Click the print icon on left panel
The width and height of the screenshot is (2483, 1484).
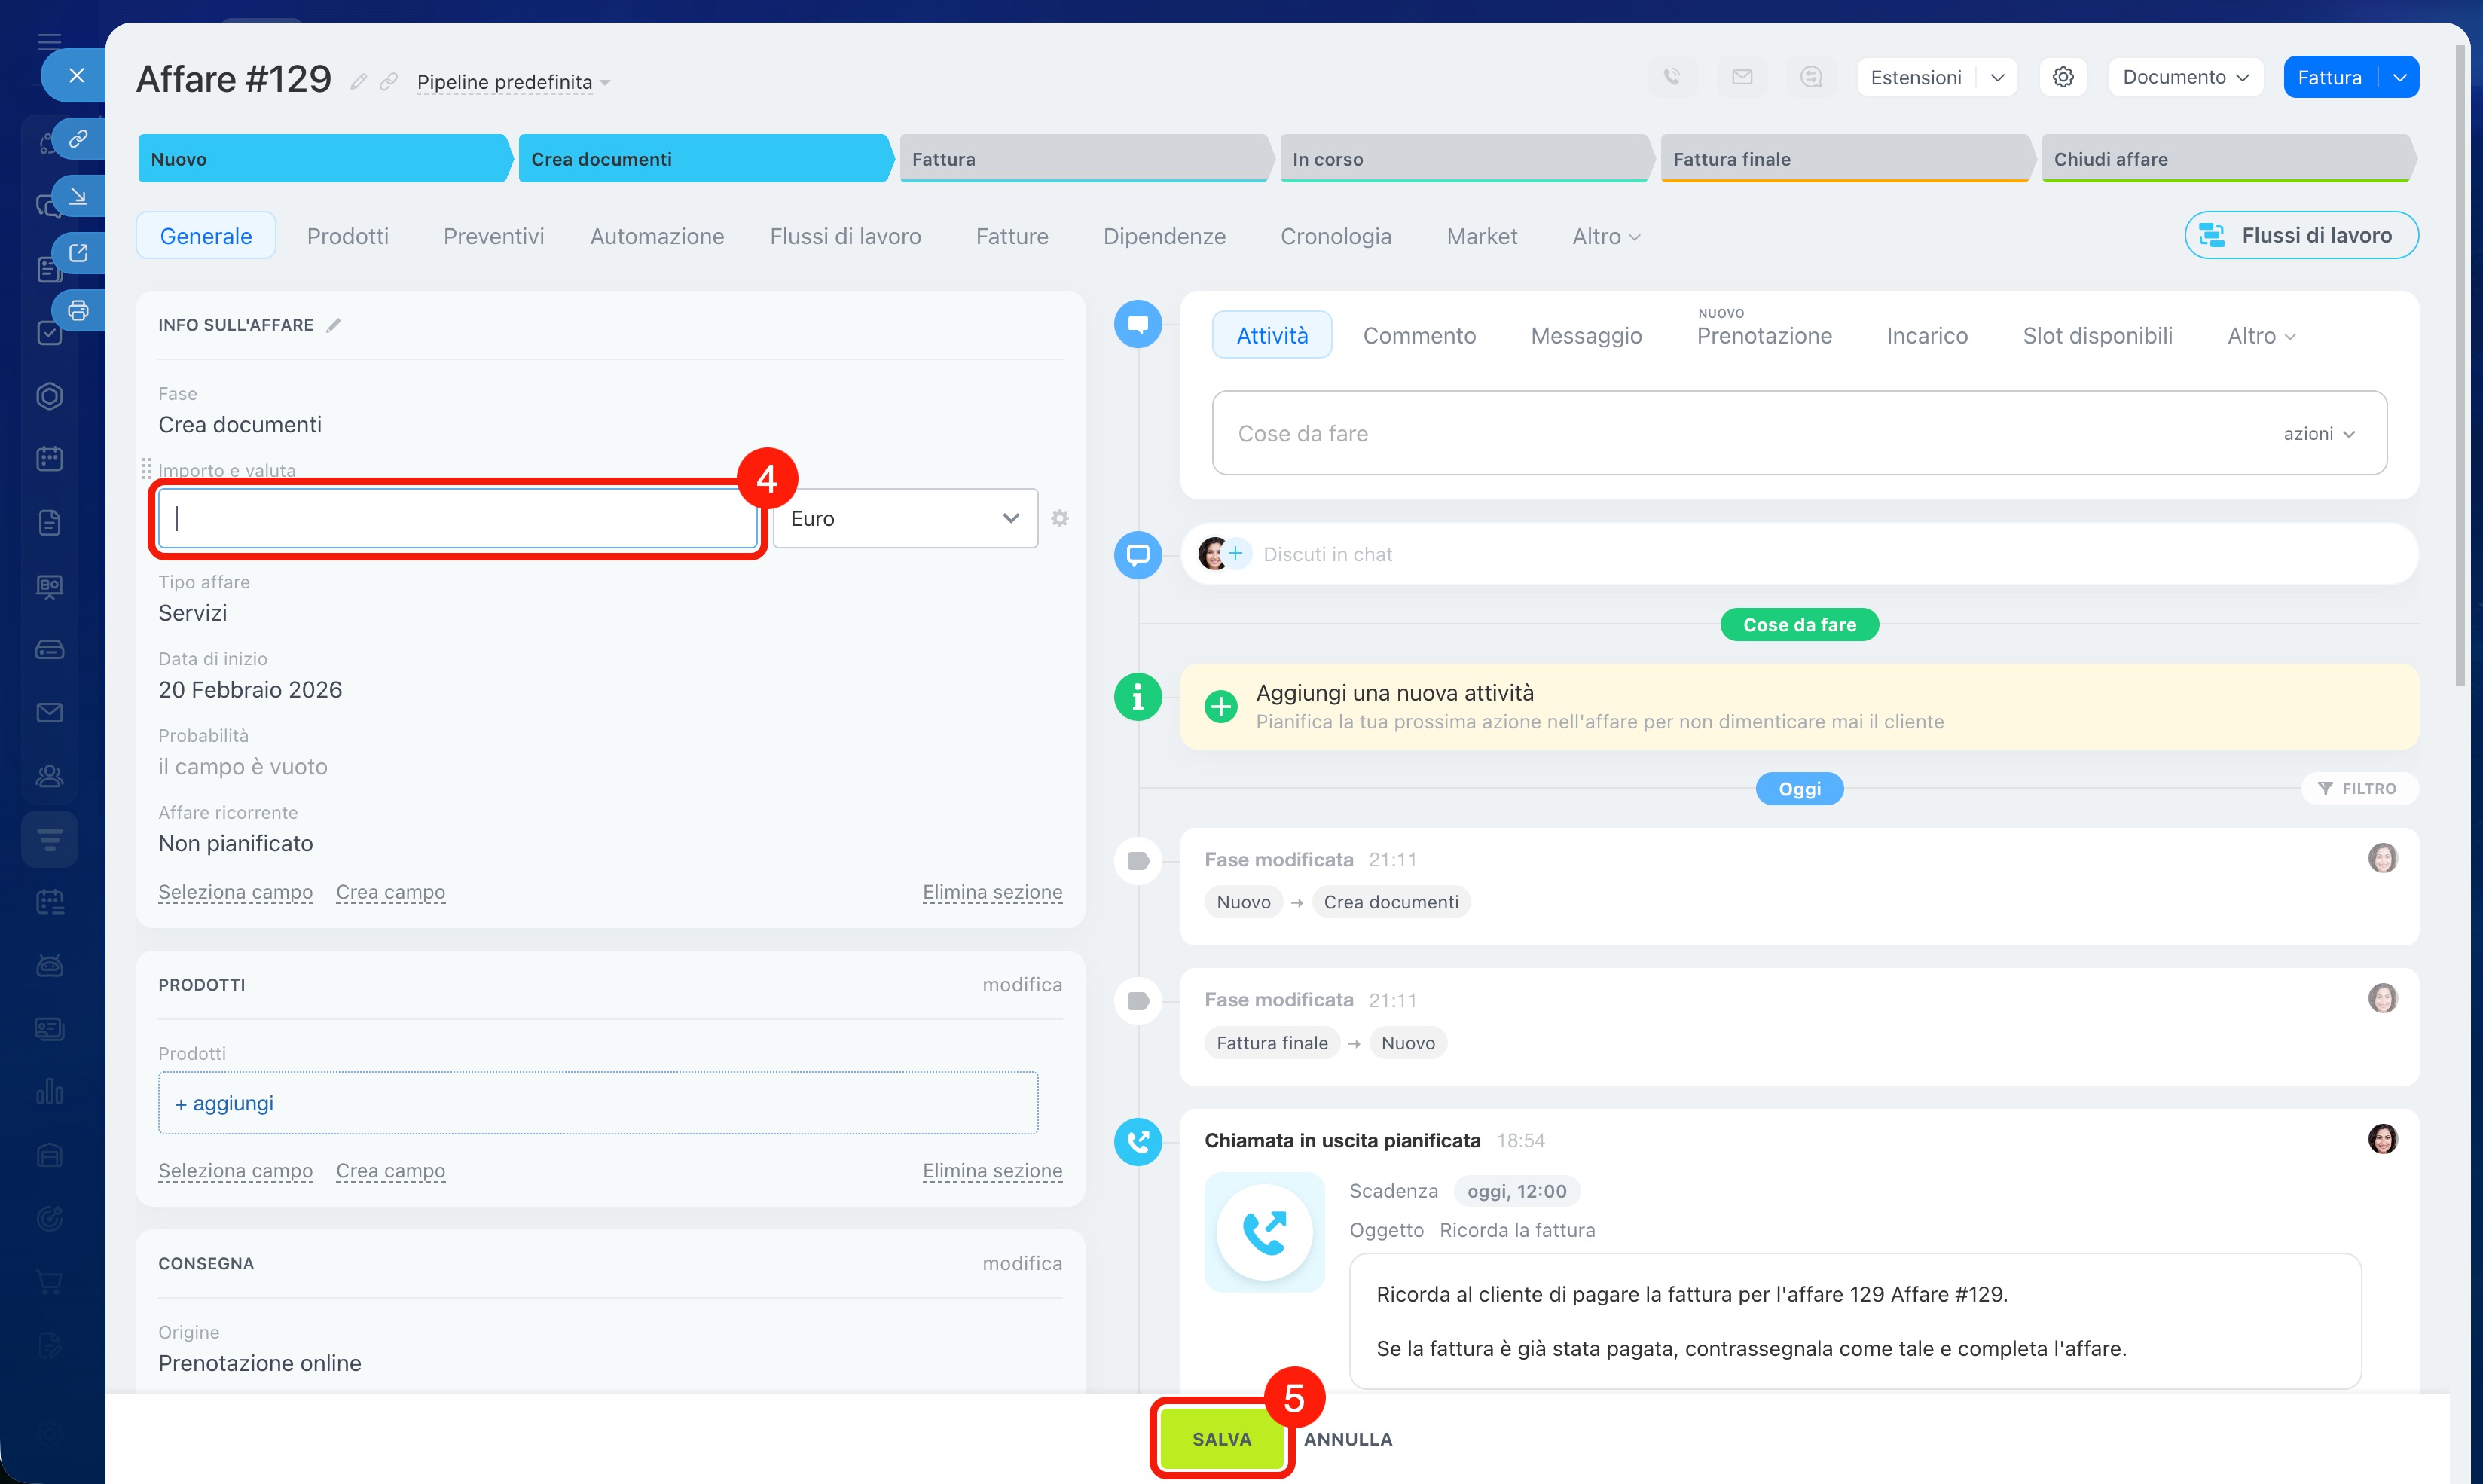pyautogui.click(x=78, y=310)
